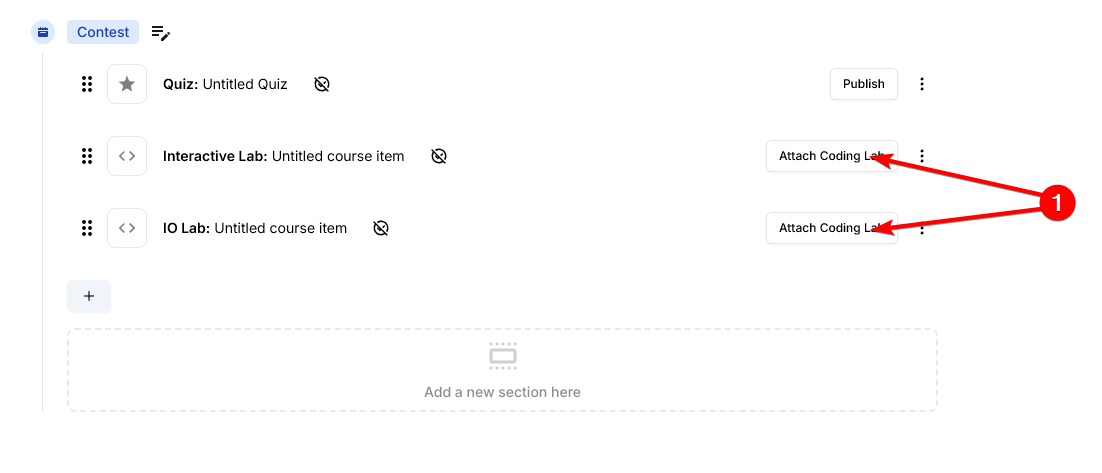Toggle visibility icon beside Untitled Quiz
The width and height of the screenshot is (1102, 473).
pyautogui.click(x=322, y=84)
